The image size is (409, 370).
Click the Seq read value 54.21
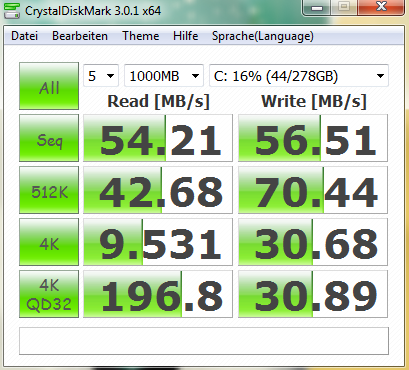pyautogui.click(x=158, y=138)
